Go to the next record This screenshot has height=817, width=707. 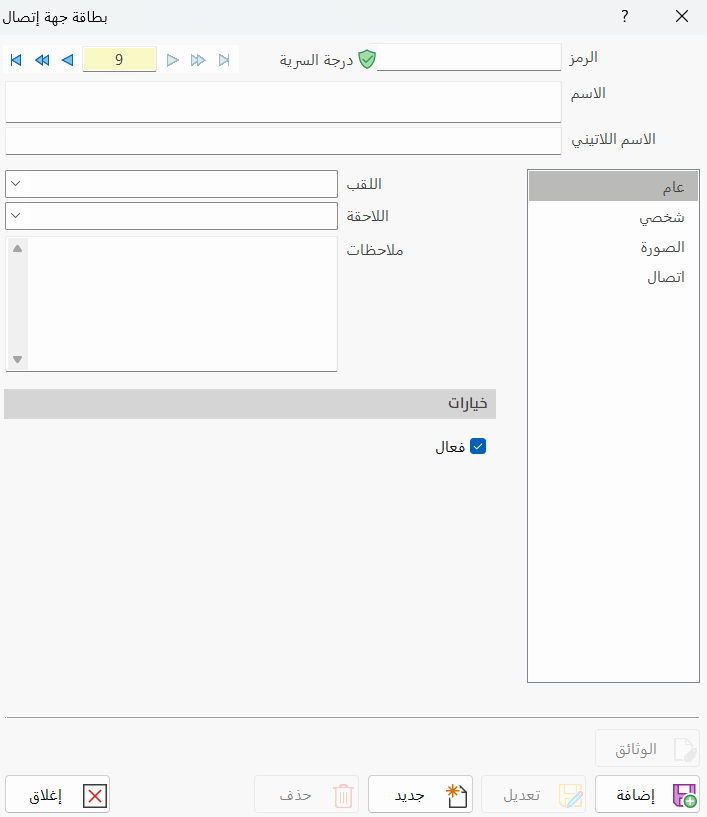(x=172, y=60)
